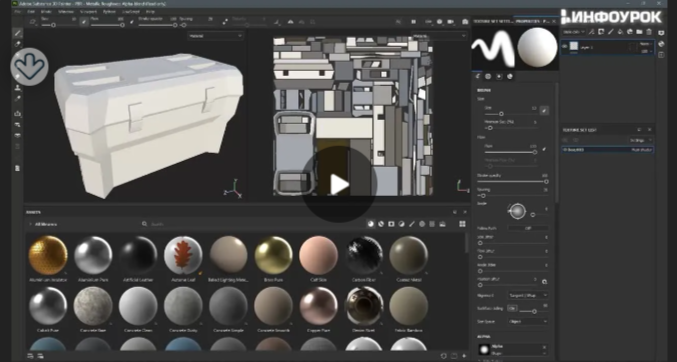This screenshot has height=362, width=677.
Task: Open the File menu
Action: click(x=18, y=12)
